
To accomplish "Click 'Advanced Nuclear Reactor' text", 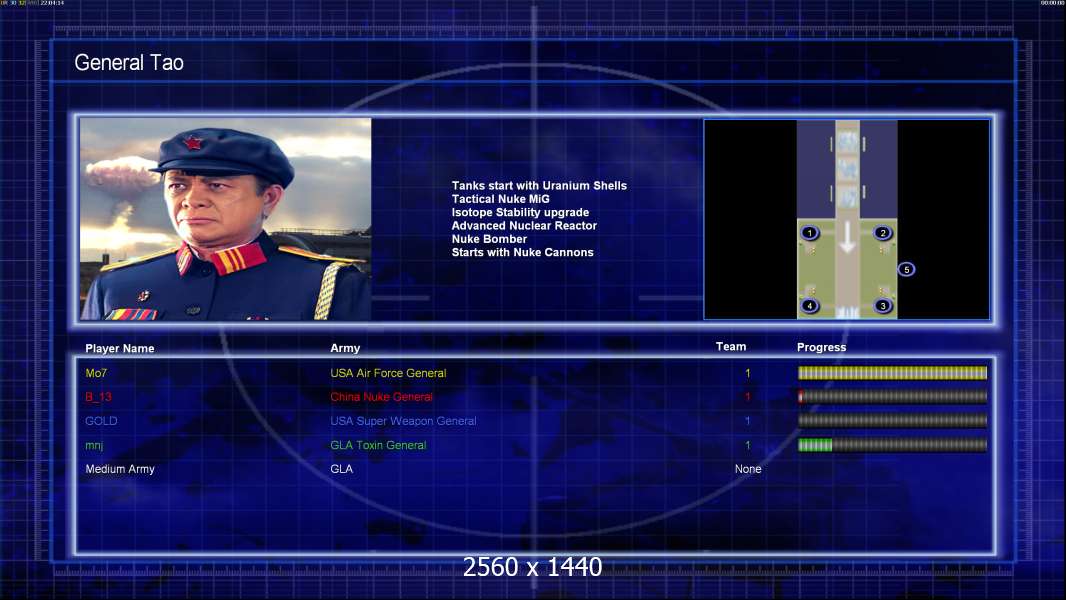I will [x=524, y=226].
